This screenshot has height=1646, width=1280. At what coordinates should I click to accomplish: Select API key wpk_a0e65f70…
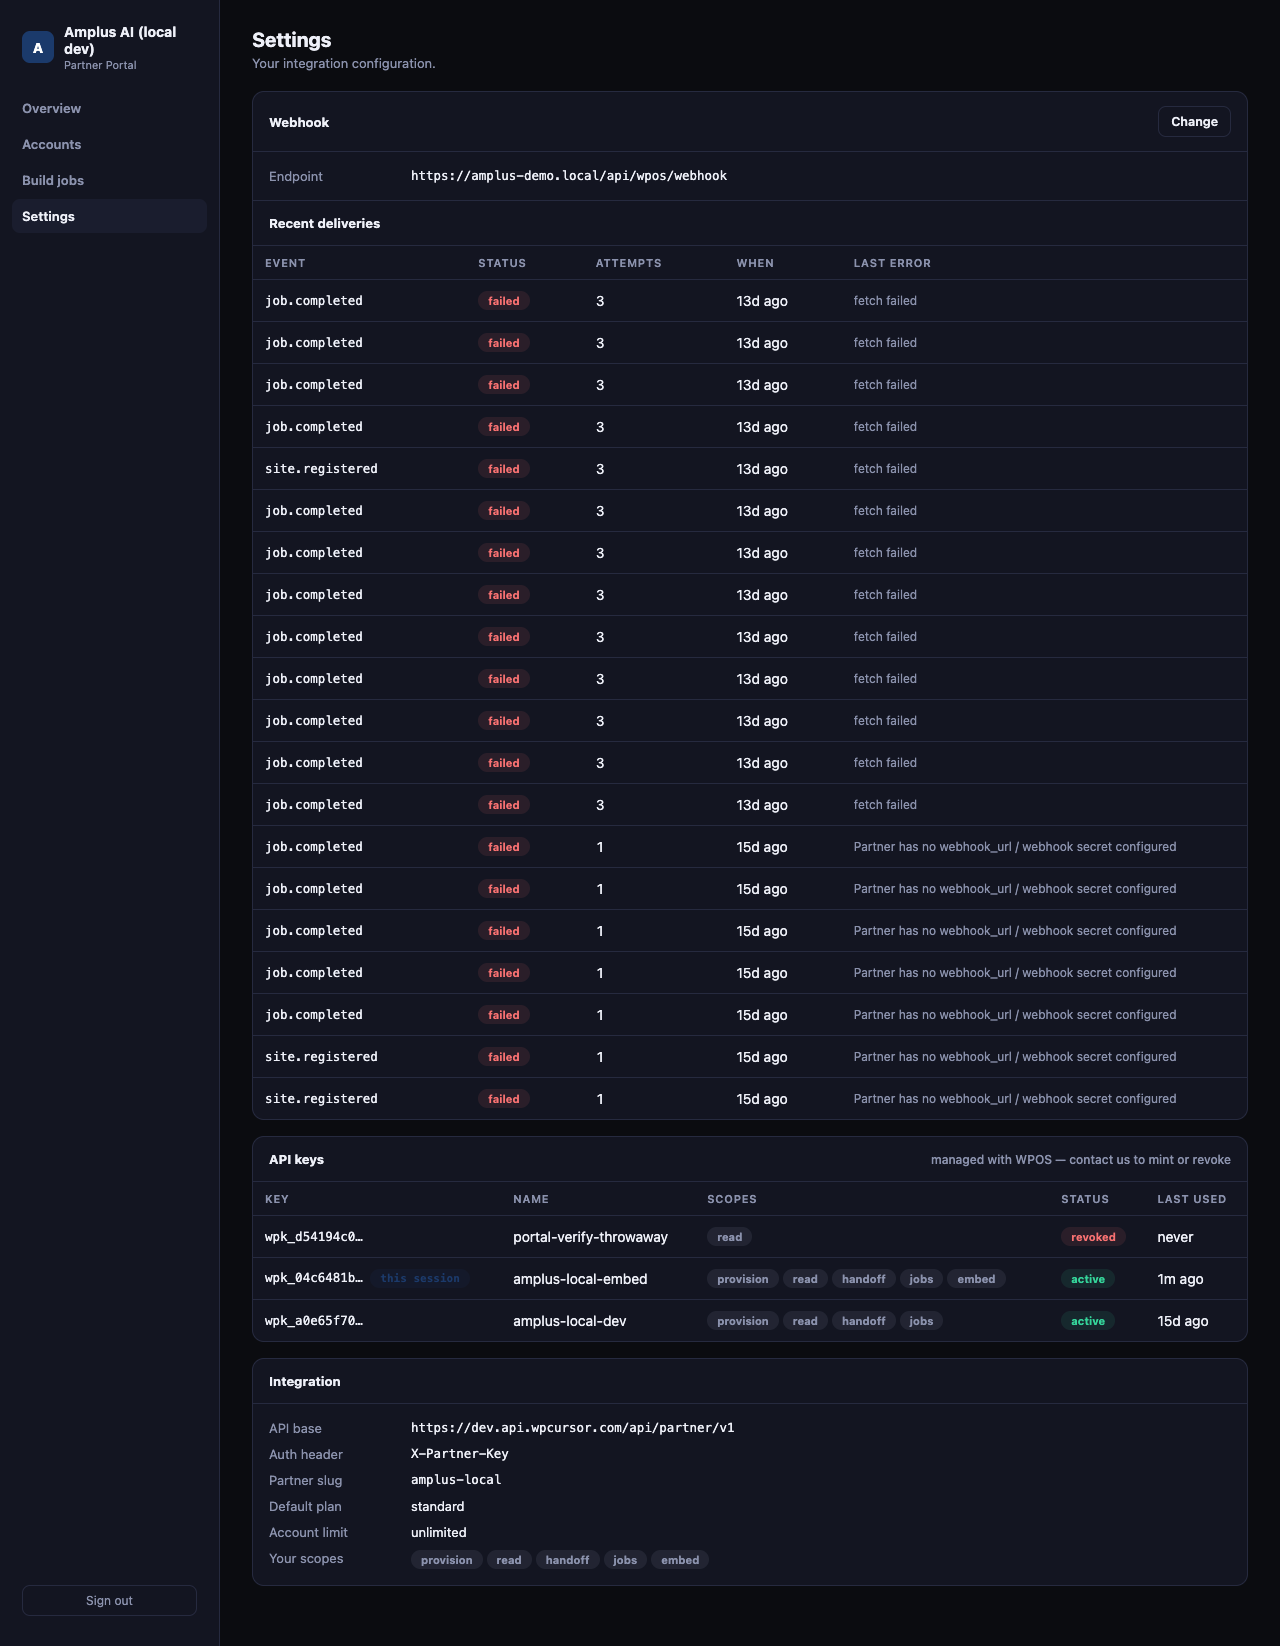(314, 1321)
